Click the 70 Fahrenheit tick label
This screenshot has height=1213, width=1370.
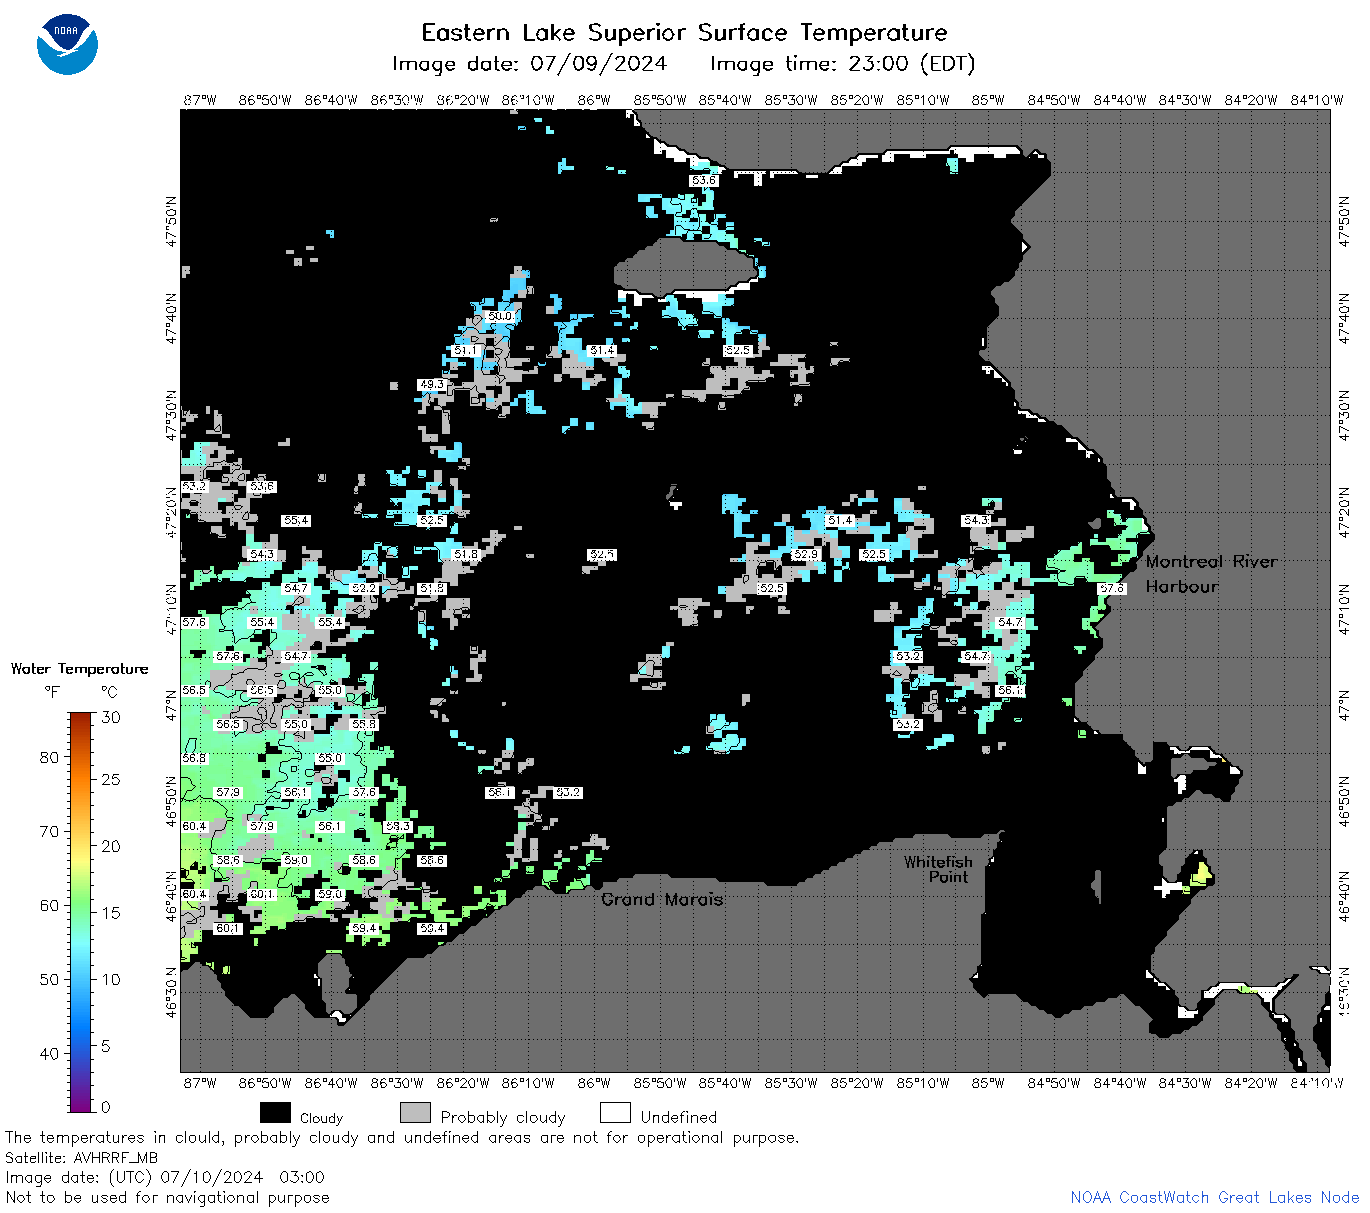click(49, 831)
